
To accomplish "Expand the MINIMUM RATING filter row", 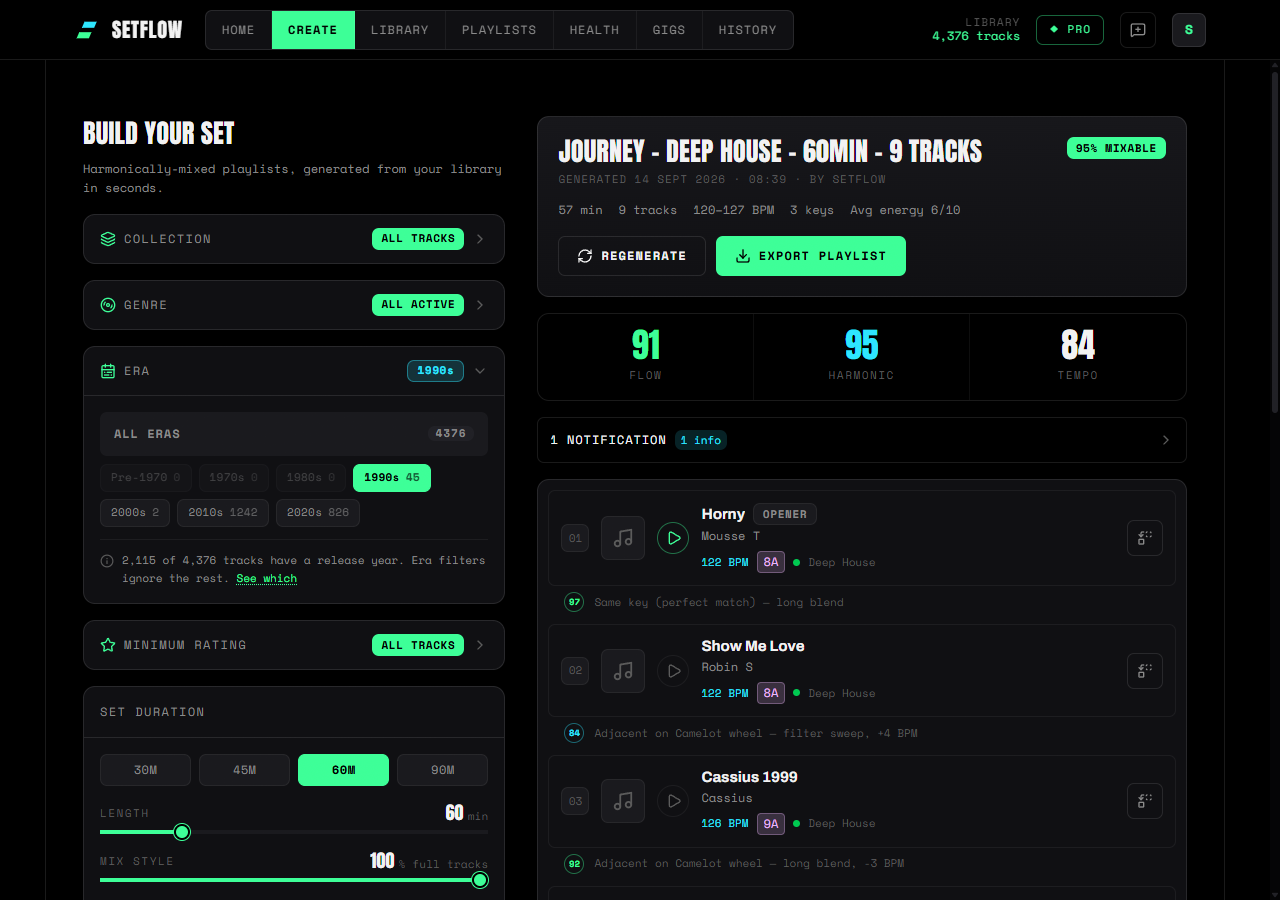I will [x=294, y=645].
